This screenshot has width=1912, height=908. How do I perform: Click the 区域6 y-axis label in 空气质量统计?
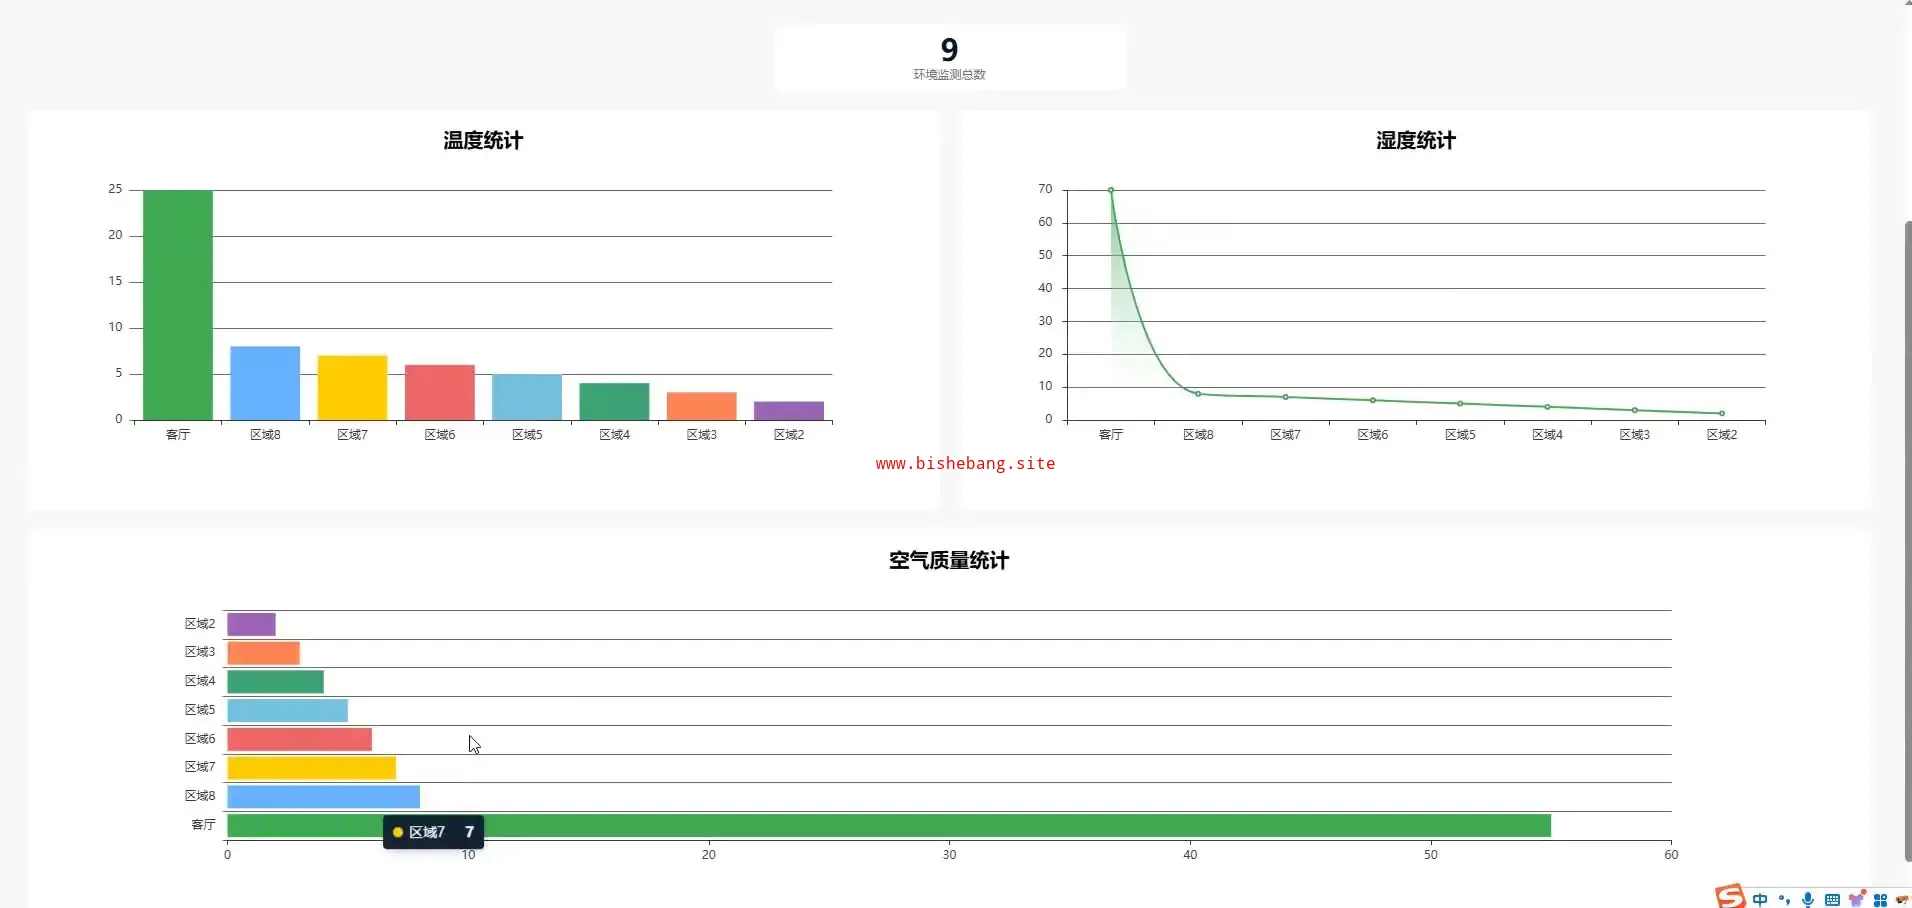pyautogui.click(x=200, y=739)
